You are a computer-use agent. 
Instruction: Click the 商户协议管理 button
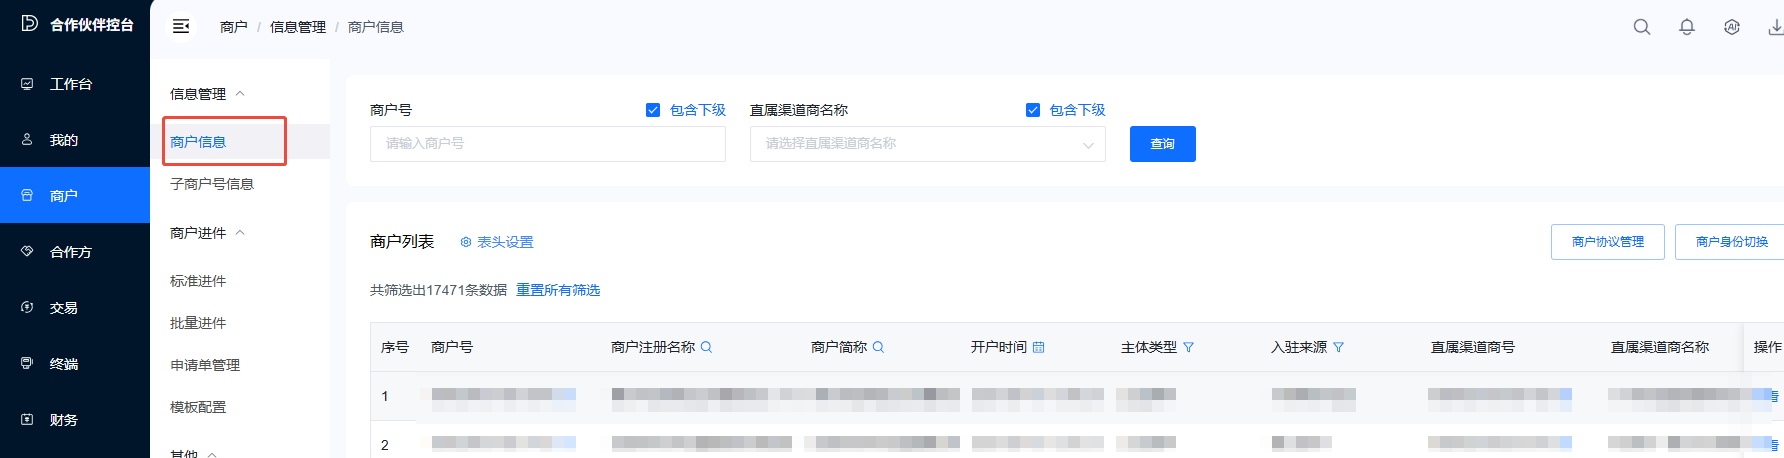(x=1608, y=242)
